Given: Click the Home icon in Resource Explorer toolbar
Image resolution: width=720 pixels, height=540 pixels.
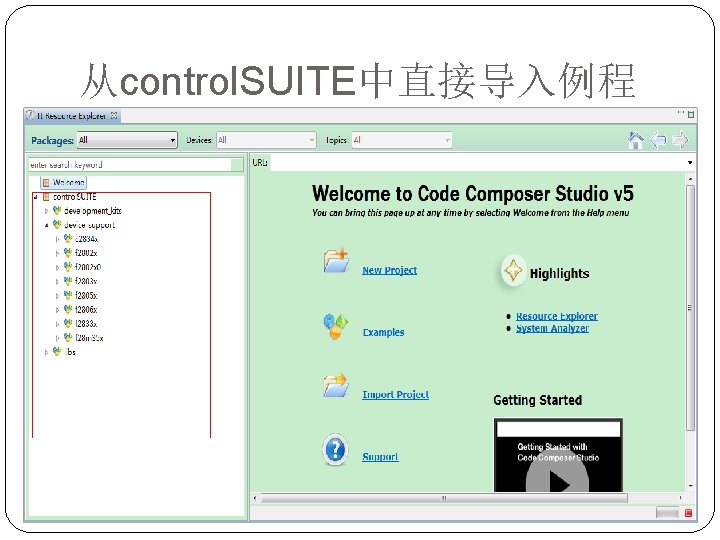Looking at the screenshot, I should (x=636, y=140).
